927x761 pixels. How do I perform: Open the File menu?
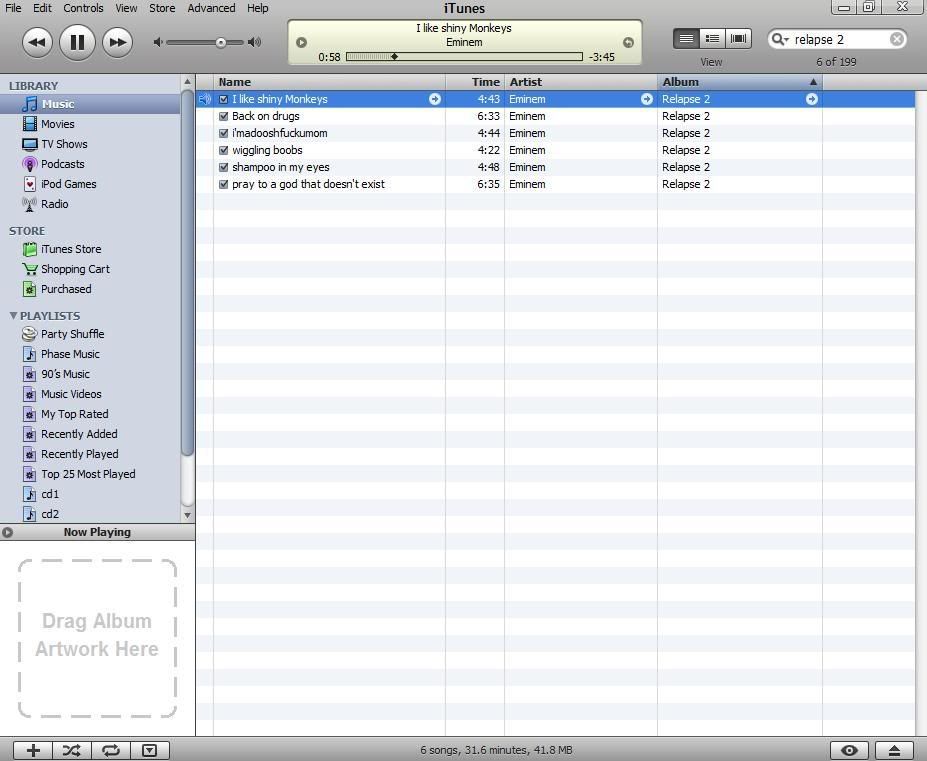click(13, 8)
